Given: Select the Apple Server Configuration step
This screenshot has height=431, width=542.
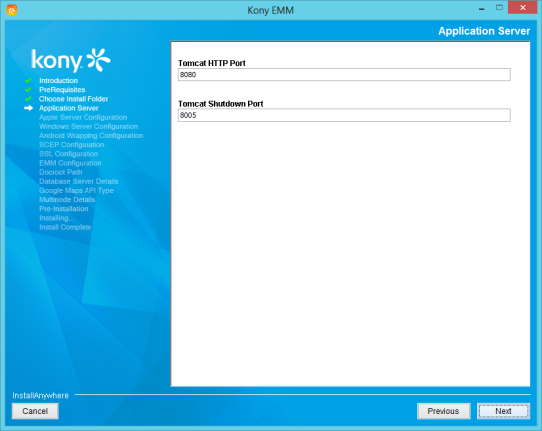Looking at the screenshot, I should coord(83,117).
